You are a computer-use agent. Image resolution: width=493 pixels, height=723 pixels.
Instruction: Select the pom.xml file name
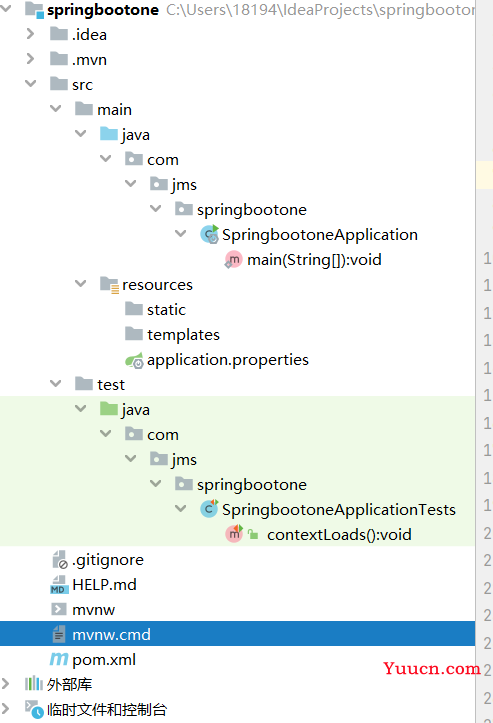pyautogui.click(x=104, y=660)
